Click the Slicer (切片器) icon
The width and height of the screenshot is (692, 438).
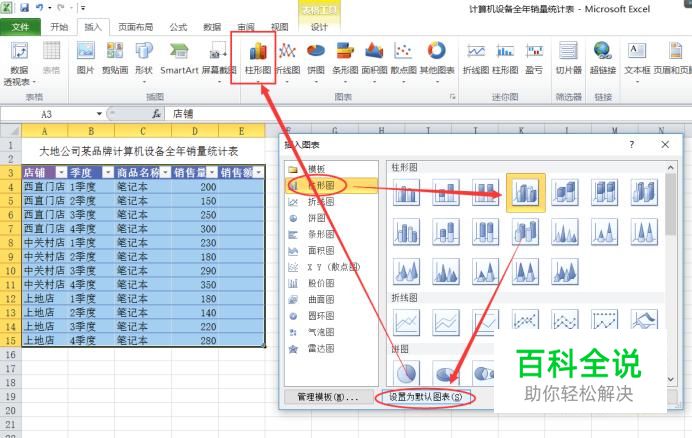click(568, 57)
